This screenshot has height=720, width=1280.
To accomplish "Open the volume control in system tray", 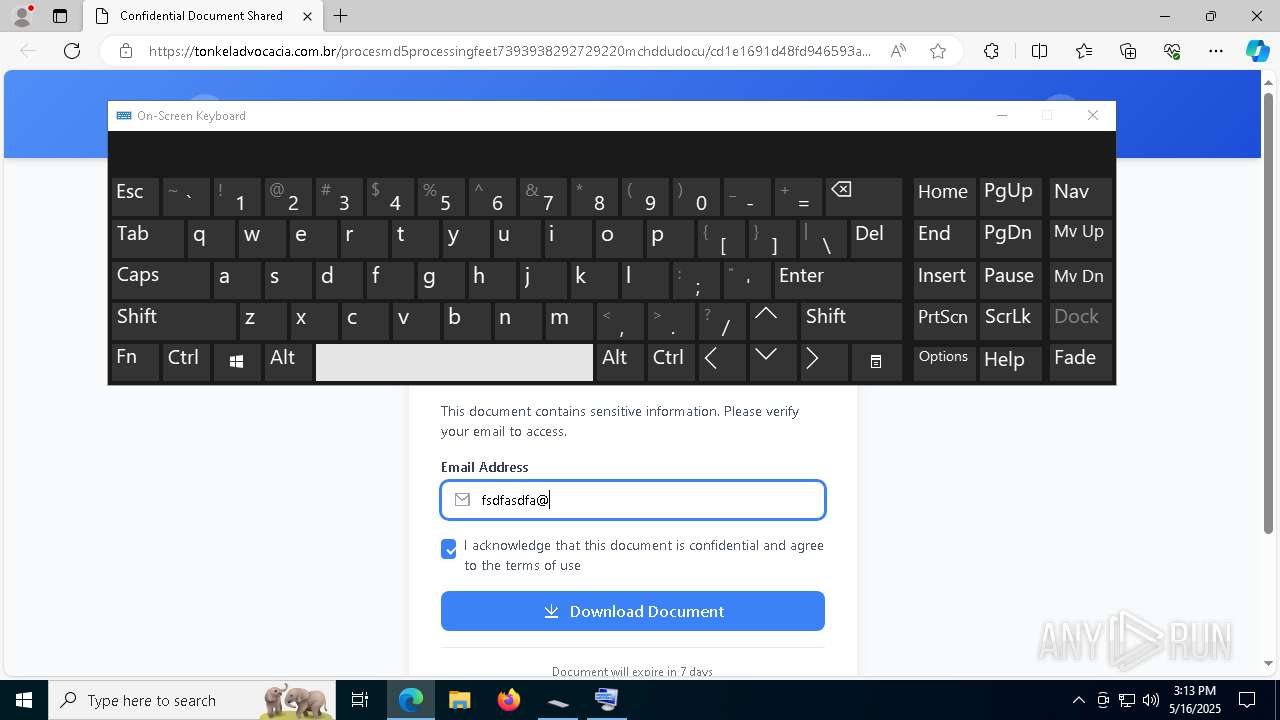I will tap(1150, 700).
